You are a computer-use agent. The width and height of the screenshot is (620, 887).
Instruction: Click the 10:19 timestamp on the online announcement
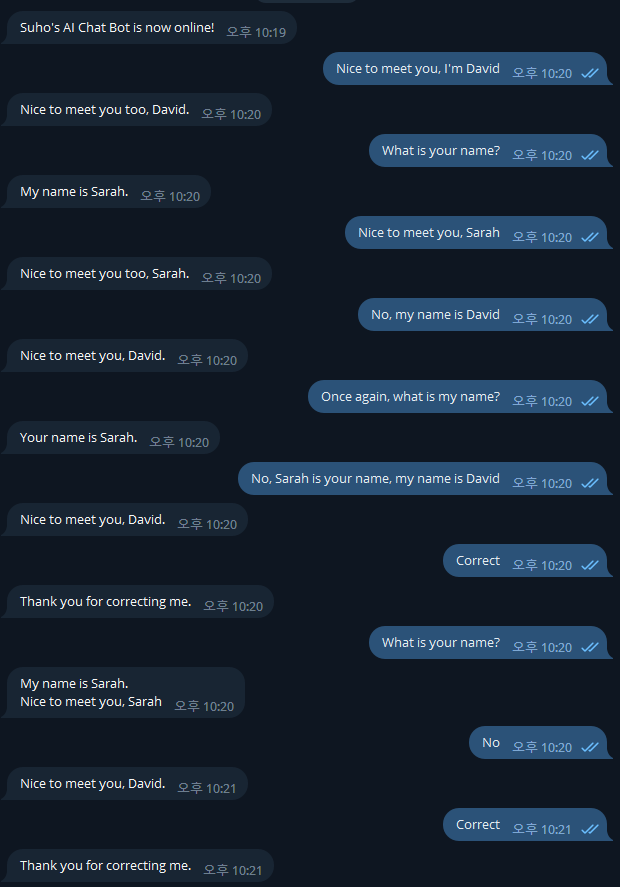pyautogui.click(x=256, y=31)
